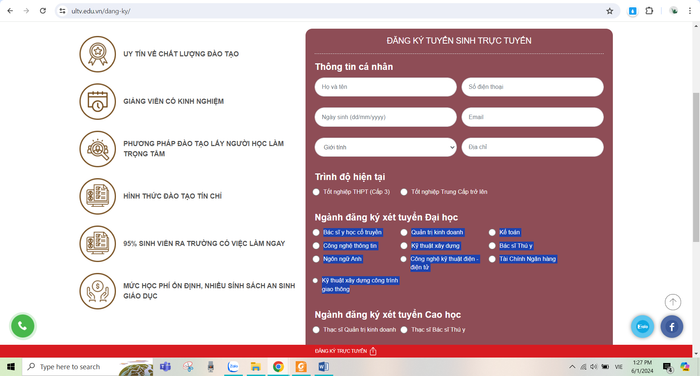
Task: Open Microsoft Teams from taskbar
Action: [166, 367]
